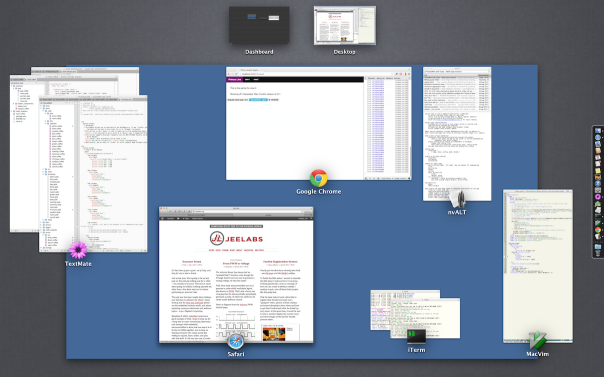Viewport: 604px width, 377px height.
Task: Switch to the Dashboard space thumbnail
Action: (x=259, y=25)
